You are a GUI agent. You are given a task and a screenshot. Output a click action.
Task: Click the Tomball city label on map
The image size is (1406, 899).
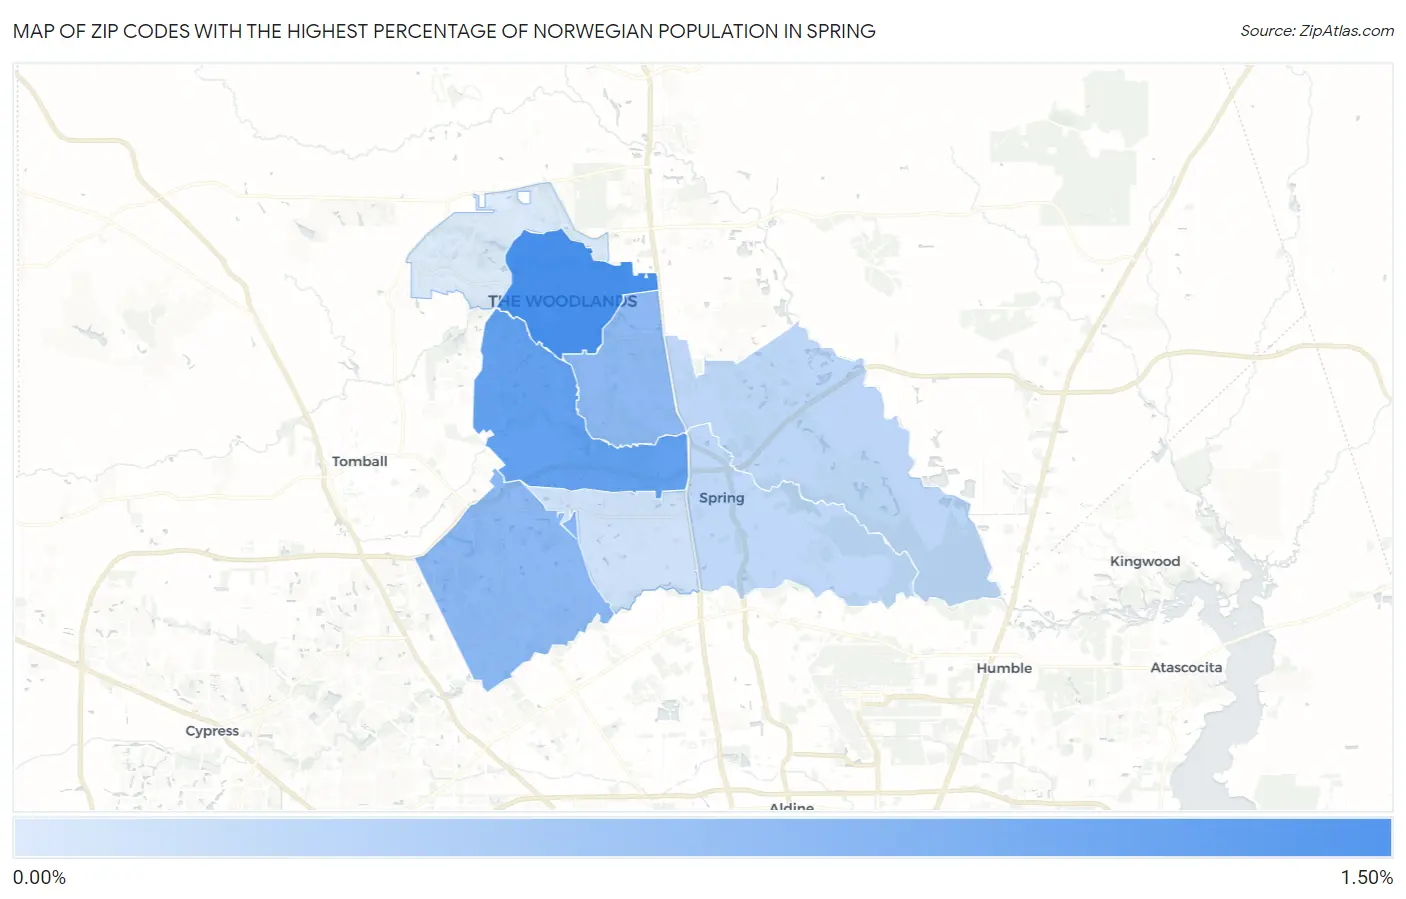click(x=359, y=461)
